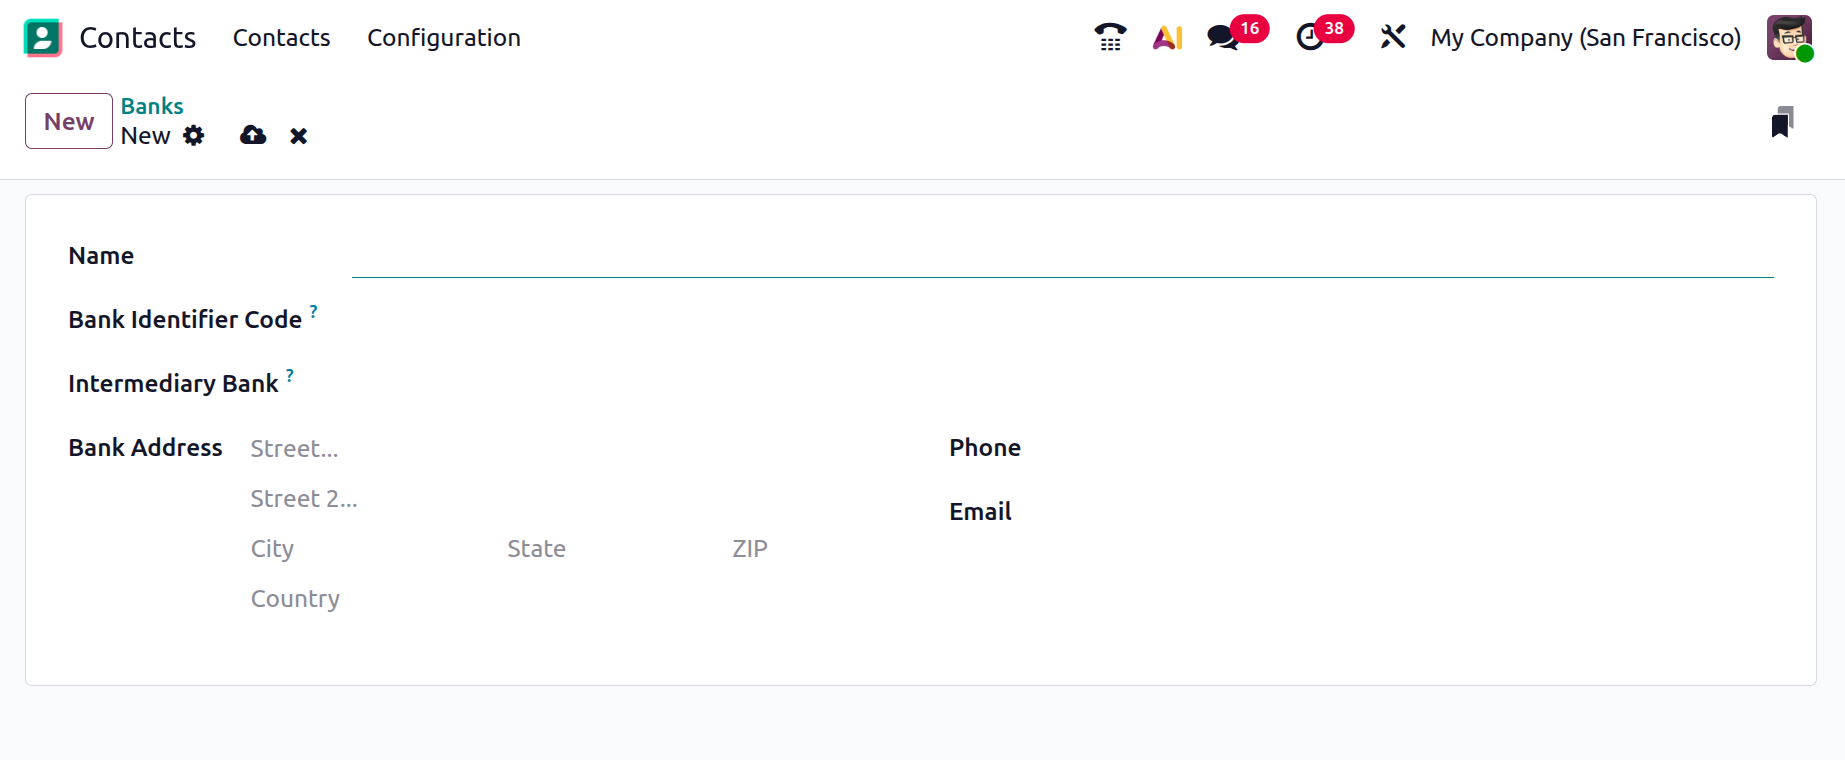Screen dimensions: 1845x760
Task: Click the New button
Action: pos(69,121)
